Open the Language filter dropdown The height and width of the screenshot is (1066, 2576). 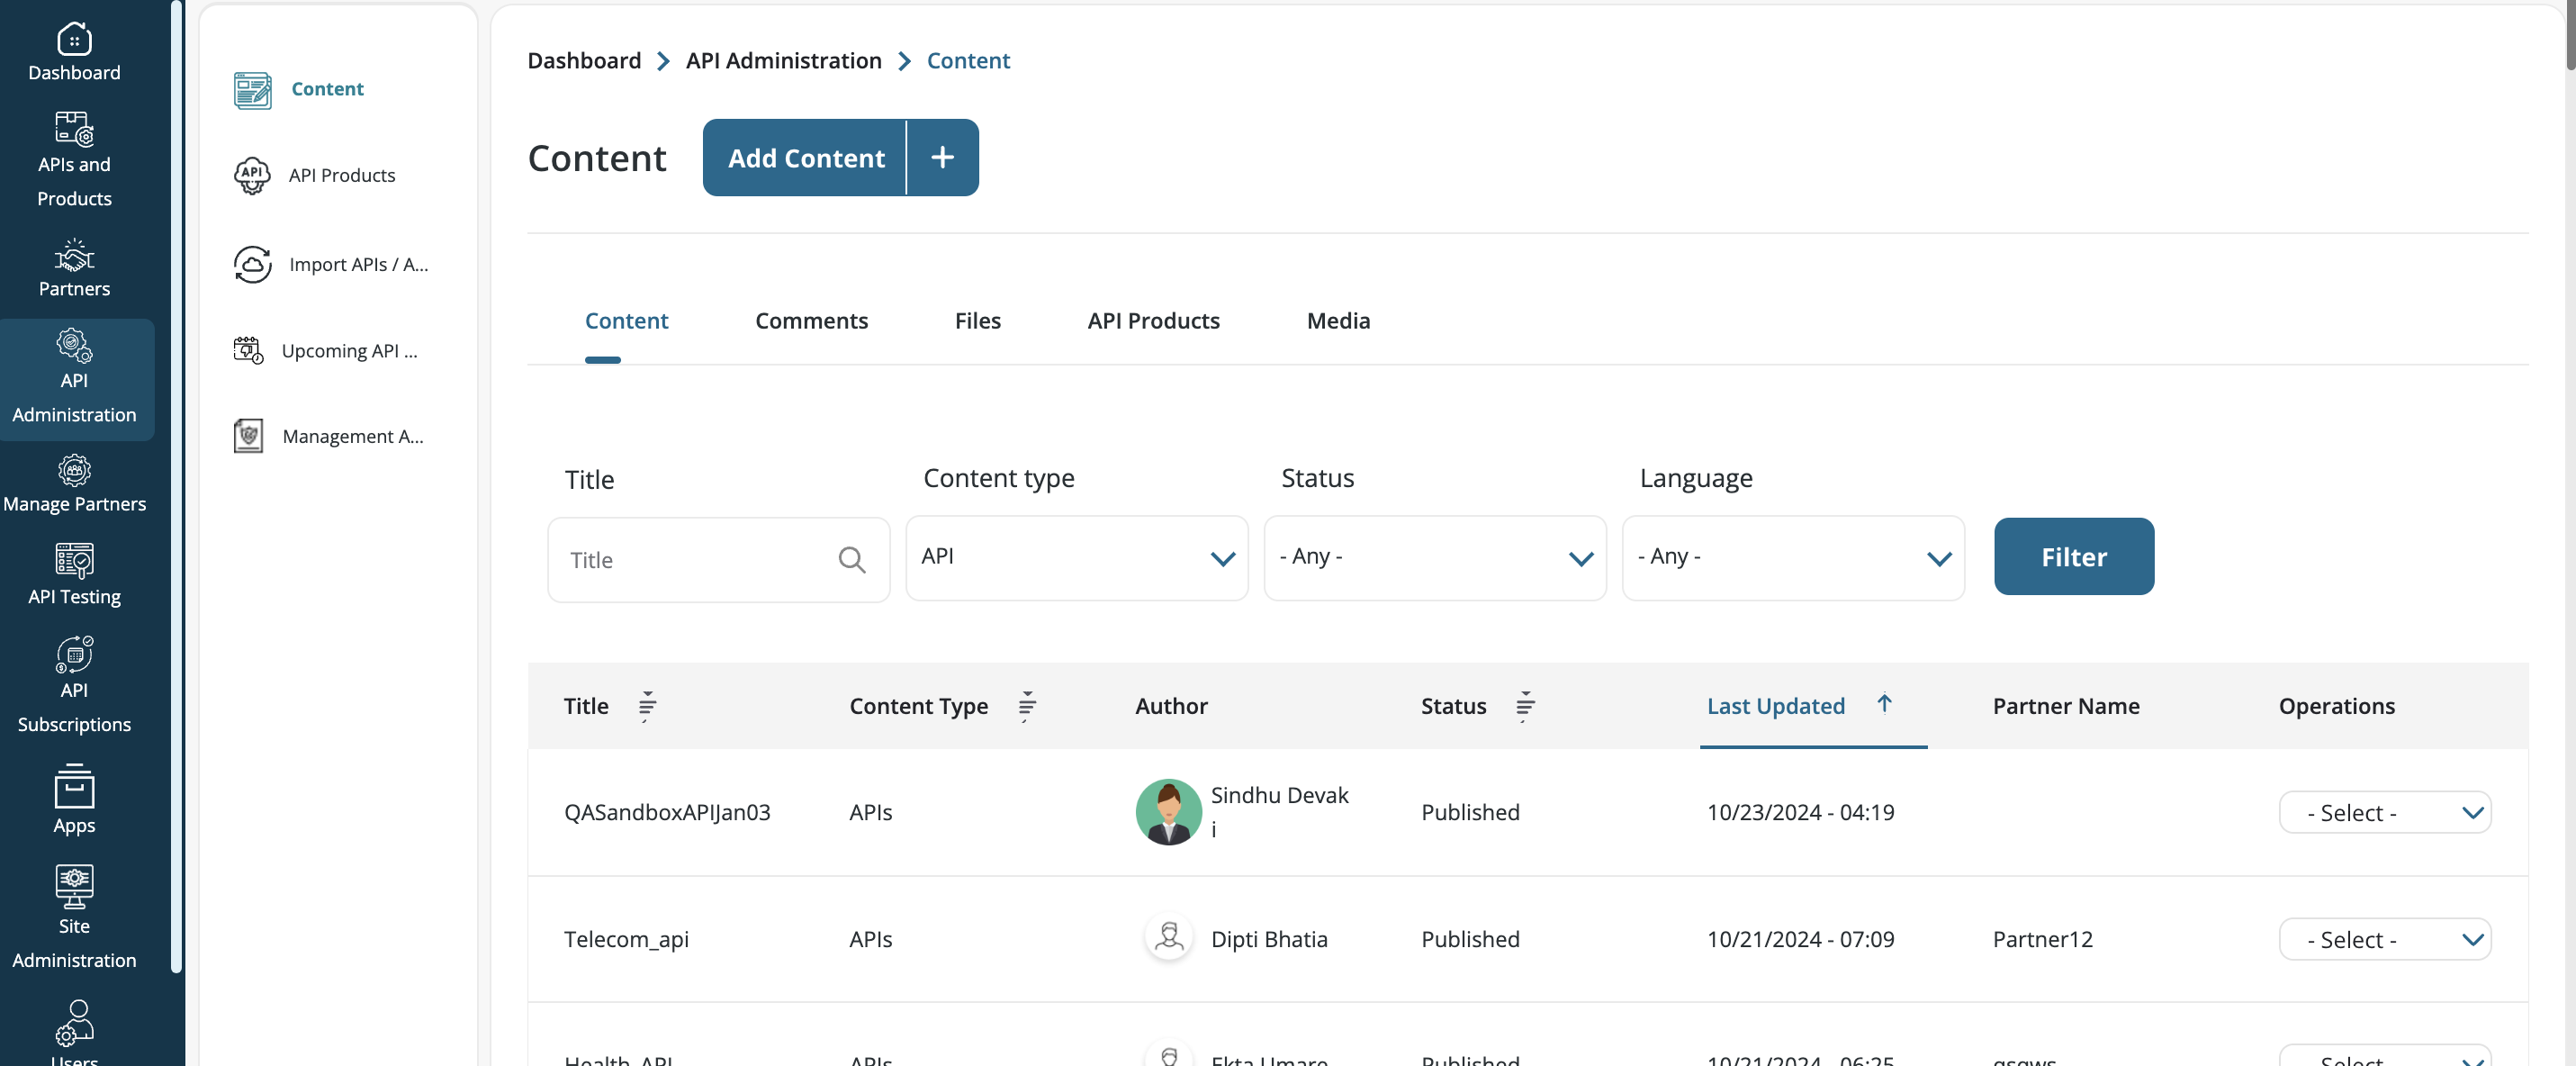[1793, 558]
